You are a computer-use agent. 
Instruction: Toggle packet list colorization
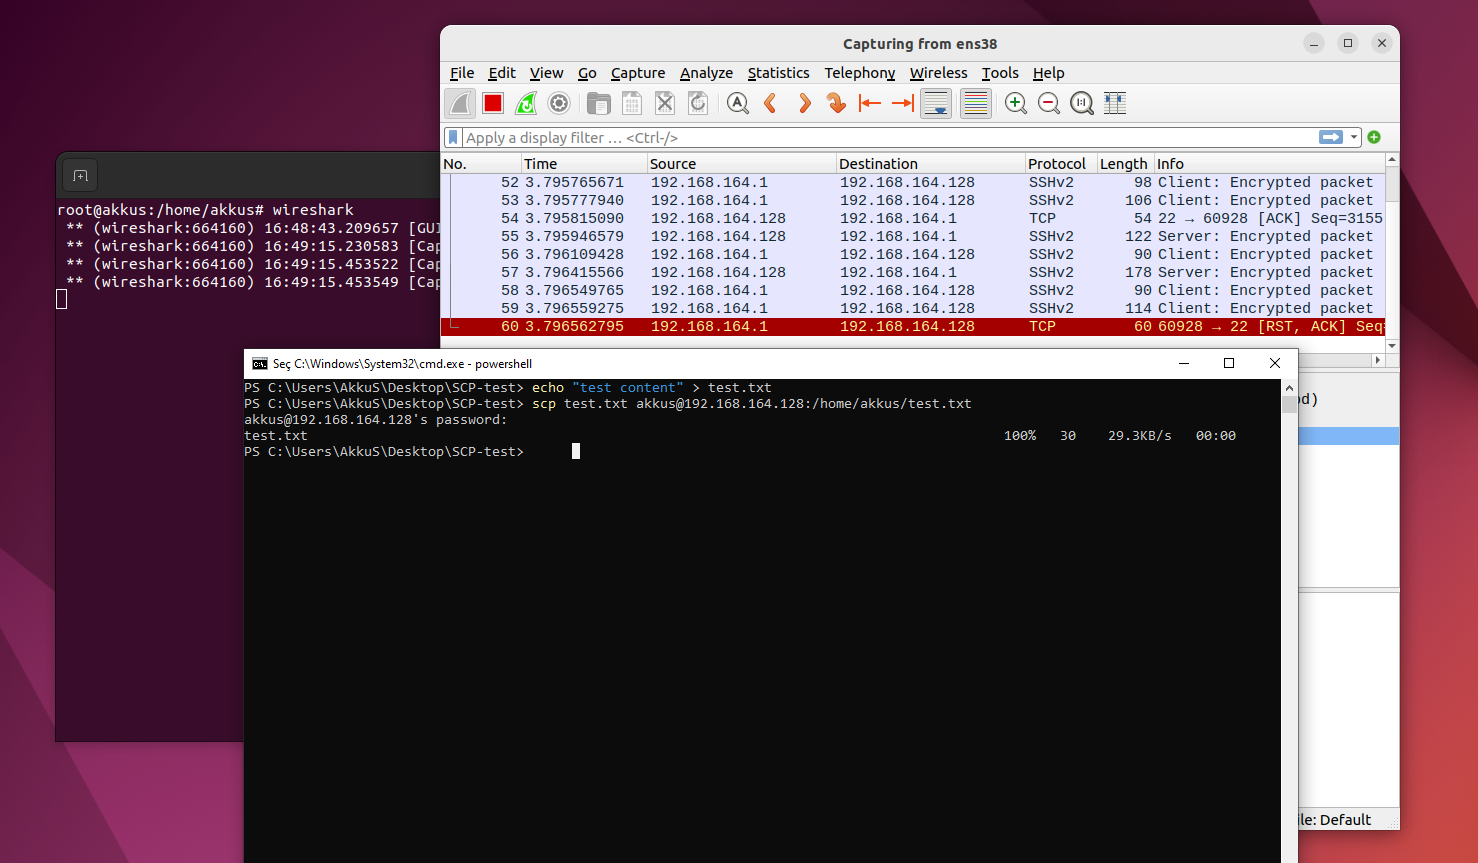point(975,103)
